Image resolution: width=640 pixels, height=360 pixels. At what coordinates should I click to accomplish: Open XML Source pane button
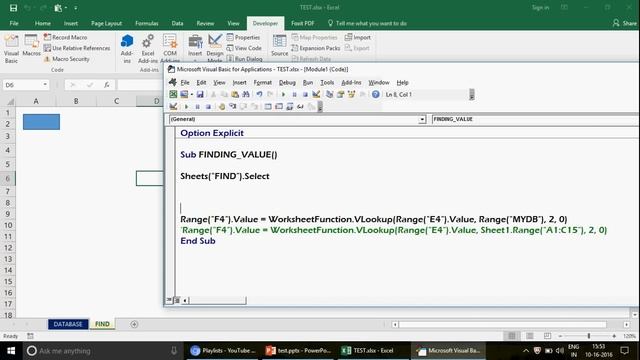click(280, 46)
